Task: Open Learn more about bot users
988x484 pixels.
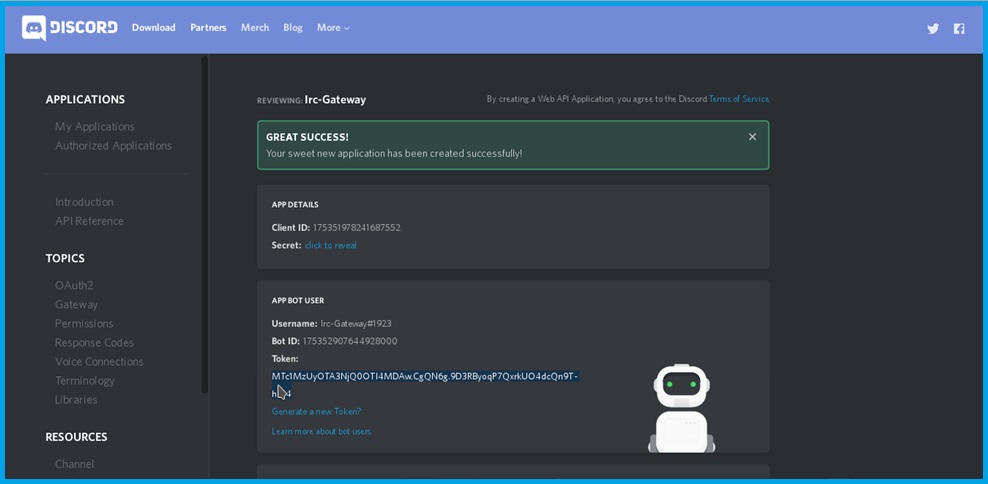Action: click(x=321, y=431)
